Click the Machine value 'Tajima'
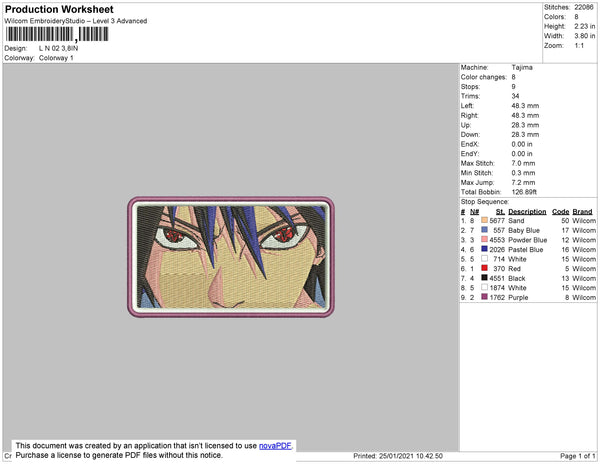Screen dimensions: 600x464 tap(522, 67)
